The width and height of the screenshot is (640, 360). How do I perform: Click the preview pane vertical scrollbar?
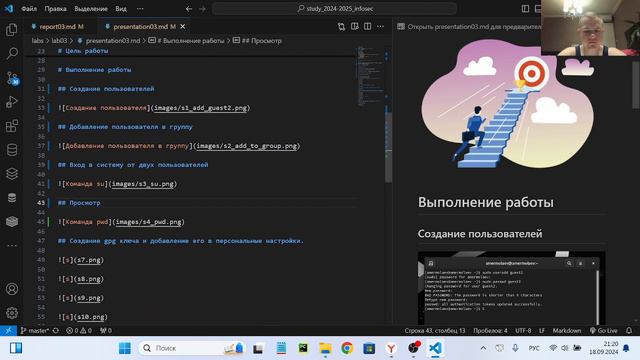coord(636,84)
